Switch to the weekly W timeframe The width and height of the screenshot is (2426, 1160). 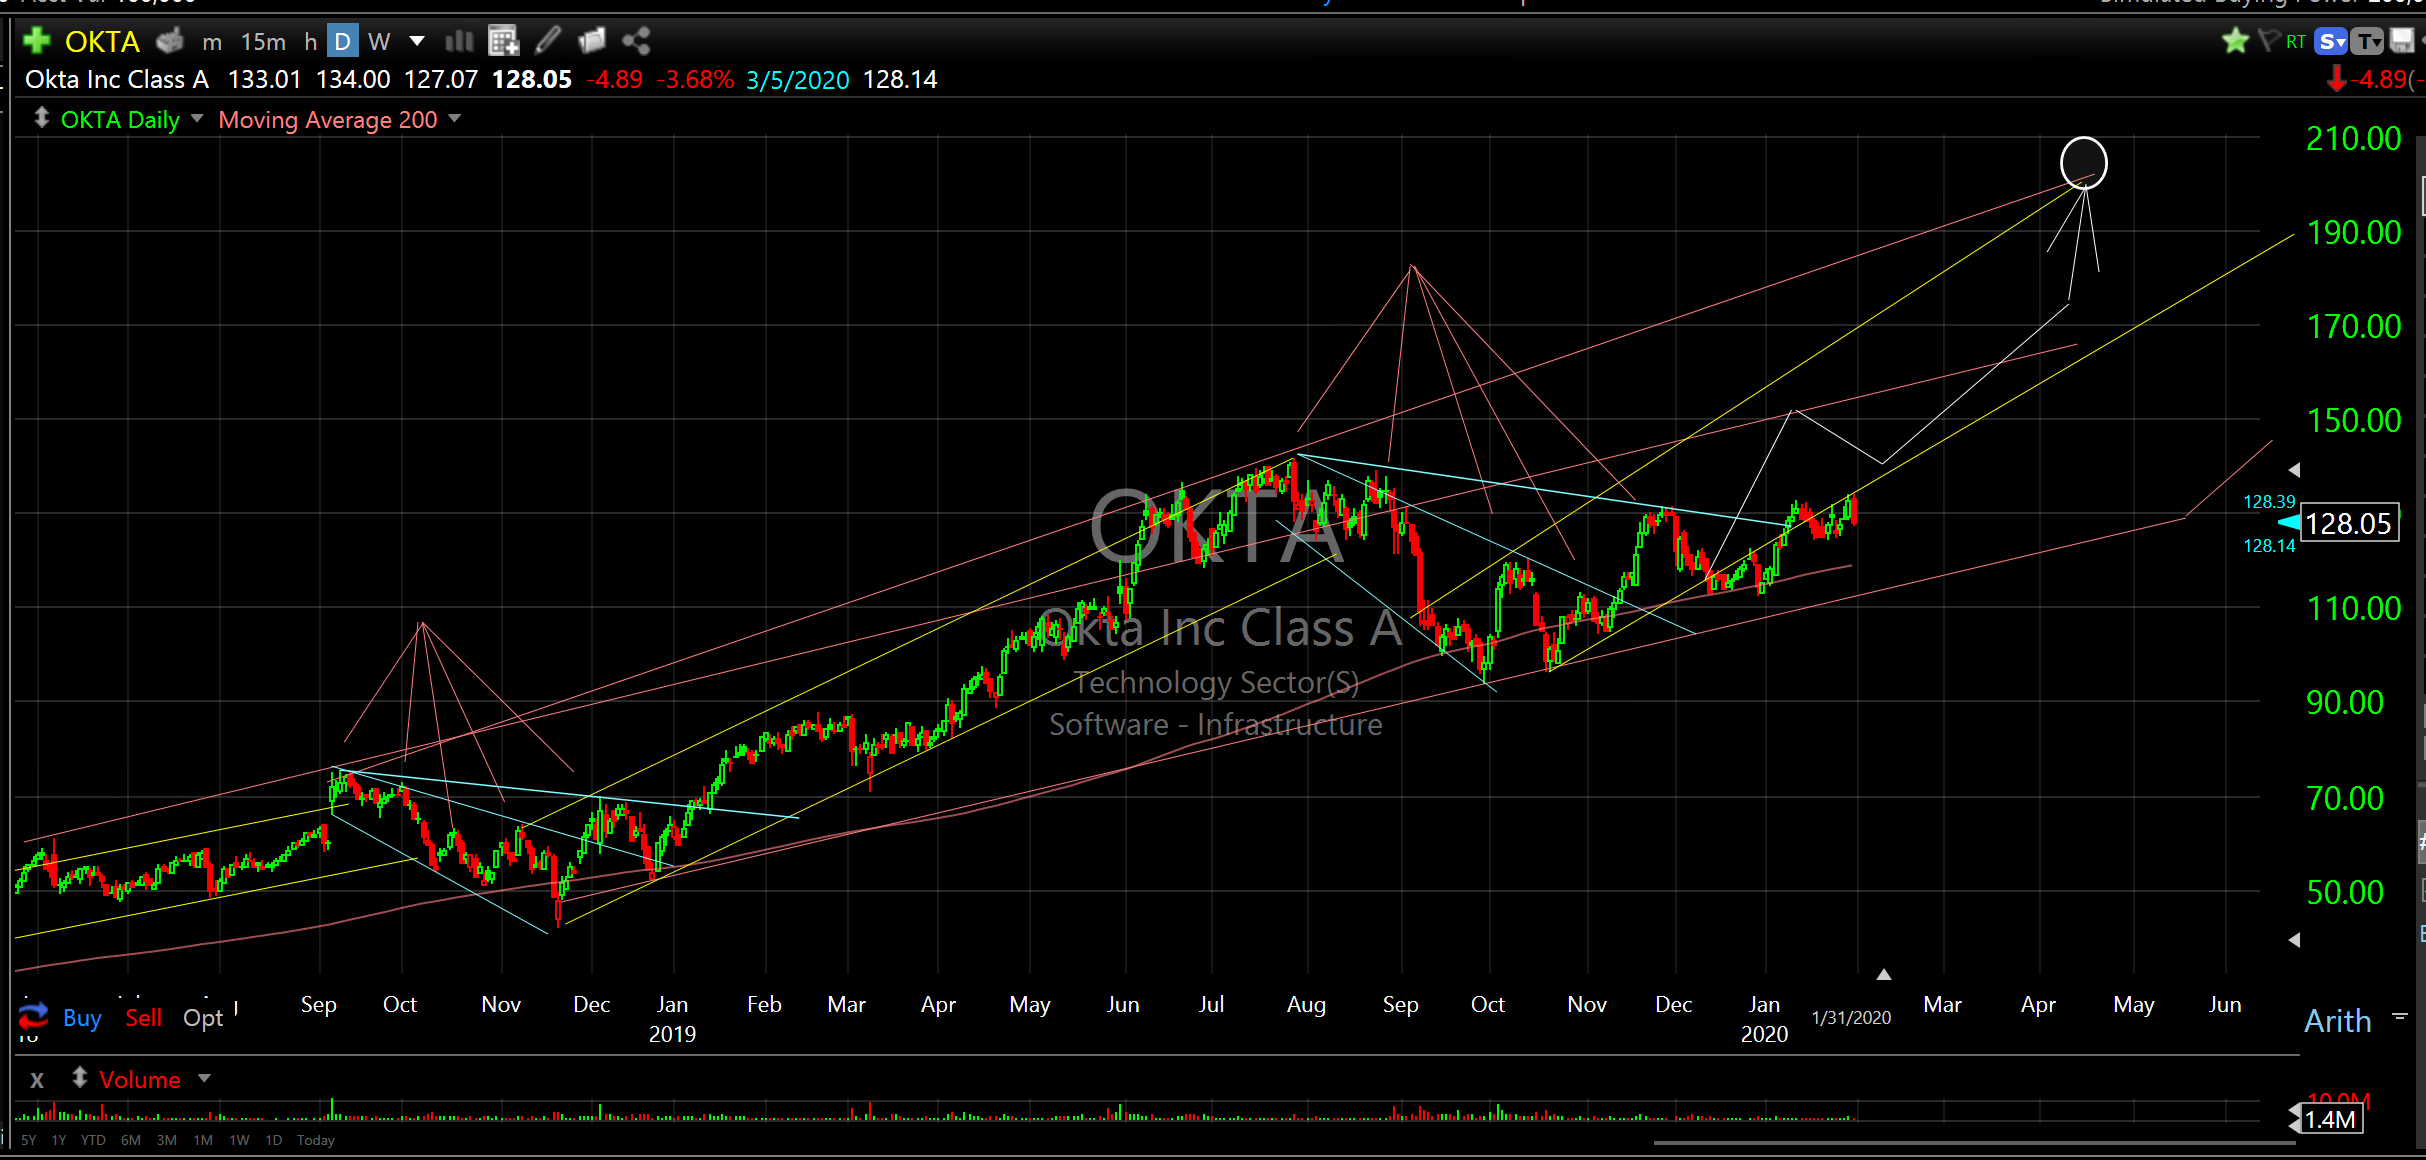tap(378, 42)
